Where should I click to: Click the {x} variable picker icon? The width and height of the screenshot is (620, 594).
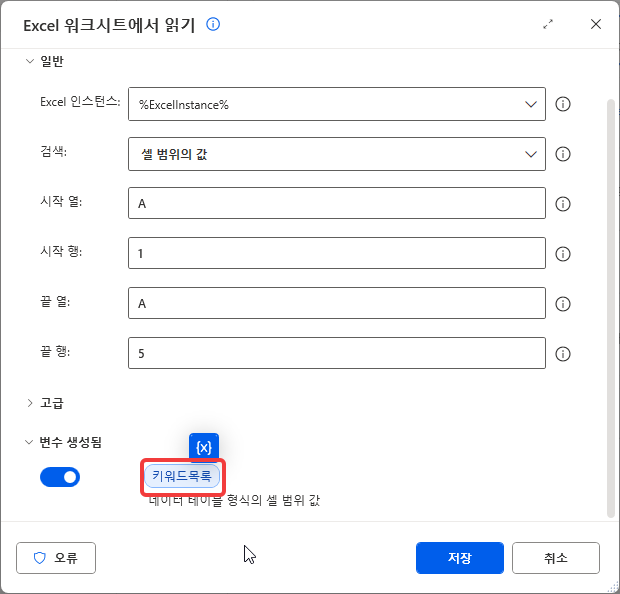tap(204, 448)
